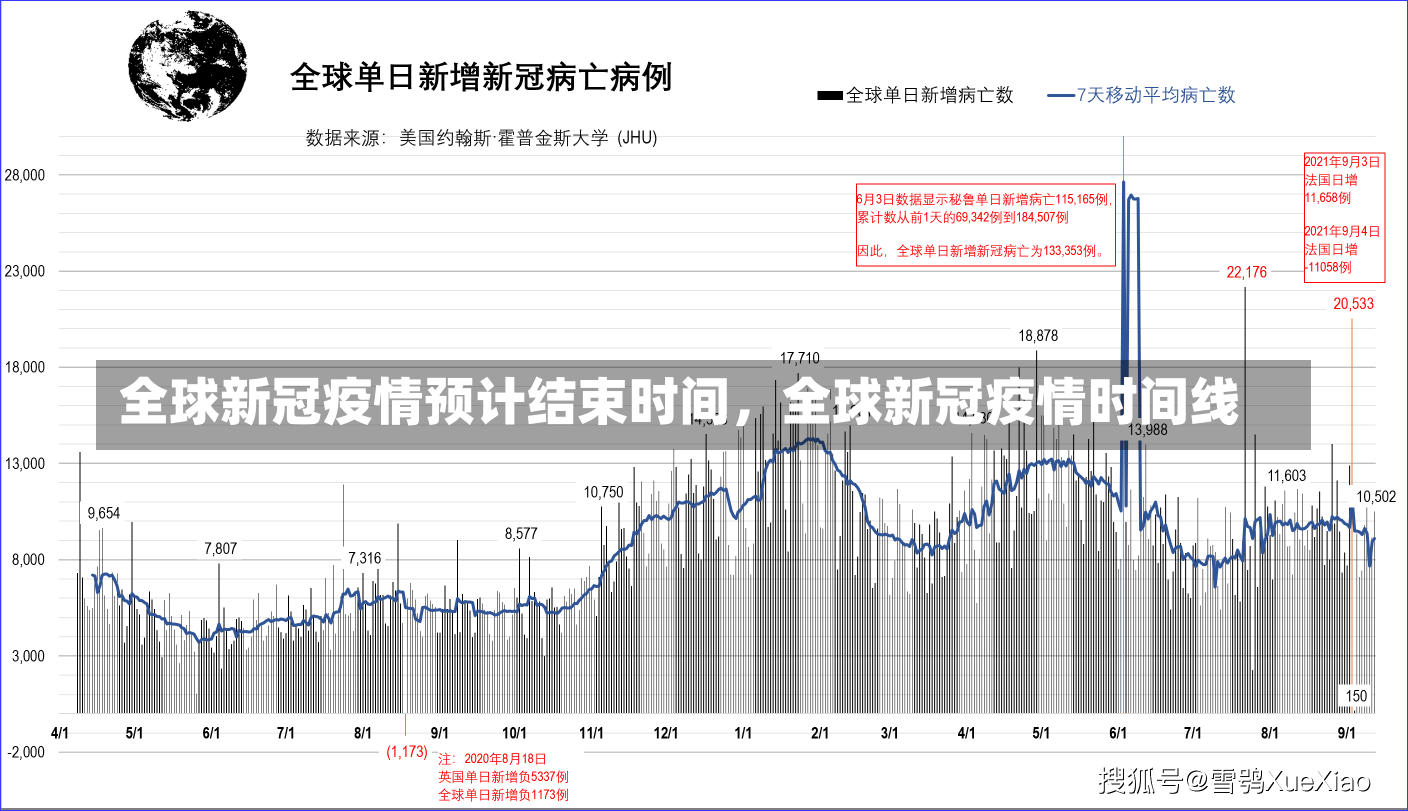Click data label 7,316
The width and height of the screenshot is (1408, 811).
(364, 558)
